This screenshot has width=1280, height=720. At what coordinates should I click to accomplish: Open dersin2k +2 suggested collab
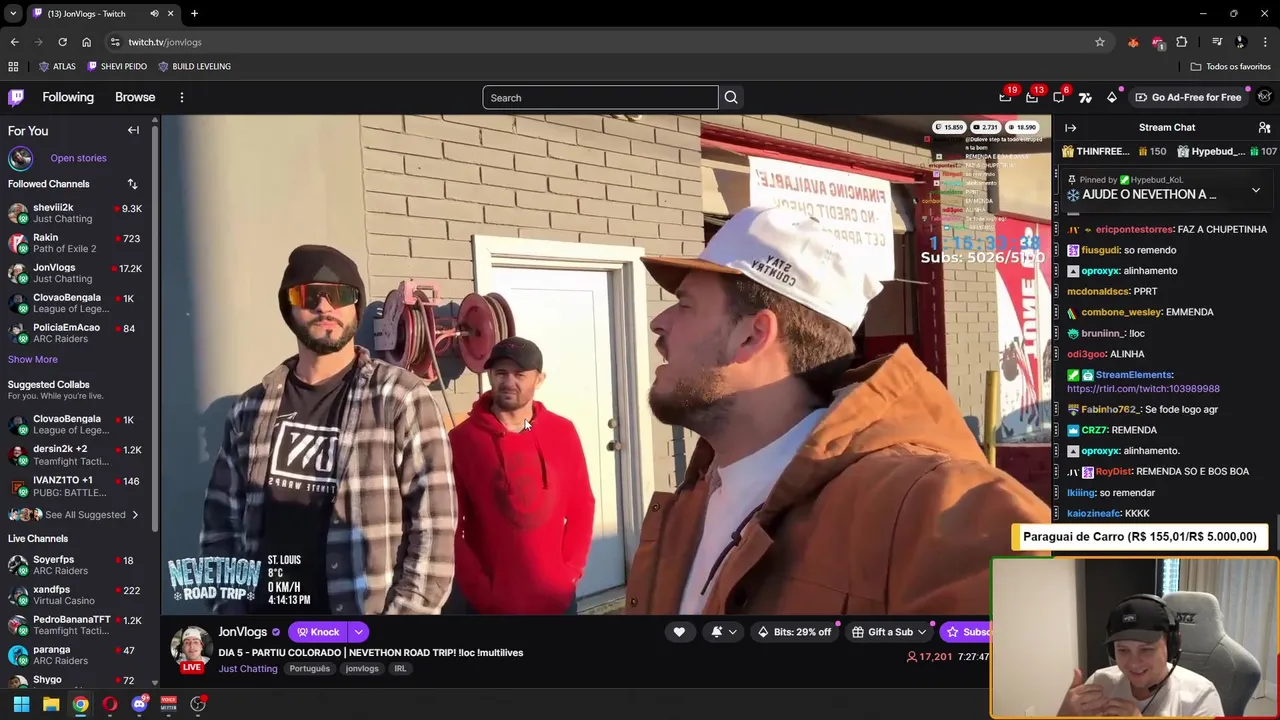tap(77, 455)
